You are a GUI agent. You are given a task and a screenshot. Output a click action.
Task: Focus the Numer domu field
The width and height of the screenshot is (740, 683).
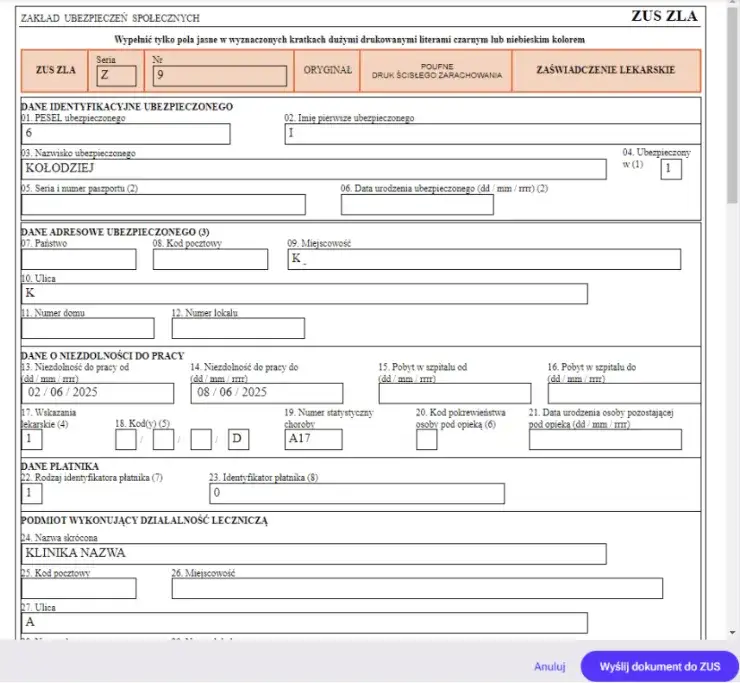point(88,328)
